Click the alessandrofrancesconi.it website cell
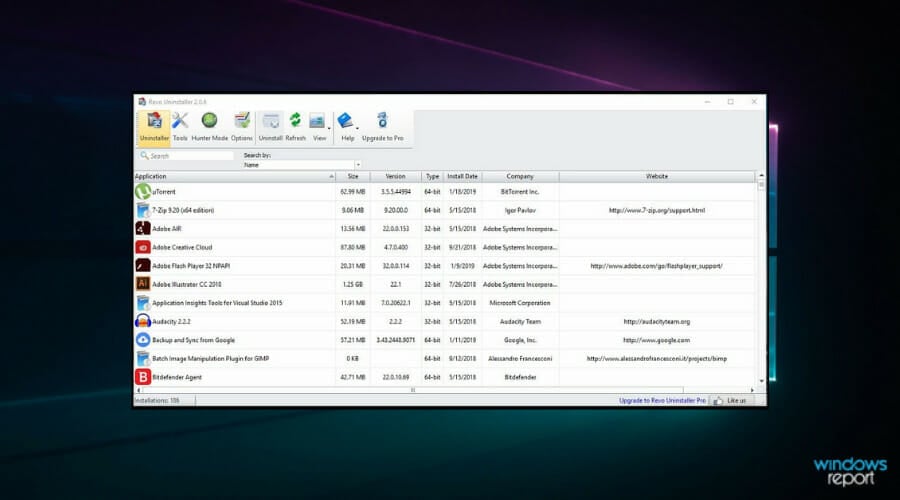Image resolution: width=900 pixels, height=500 pixels. click(x=657, y=358)
